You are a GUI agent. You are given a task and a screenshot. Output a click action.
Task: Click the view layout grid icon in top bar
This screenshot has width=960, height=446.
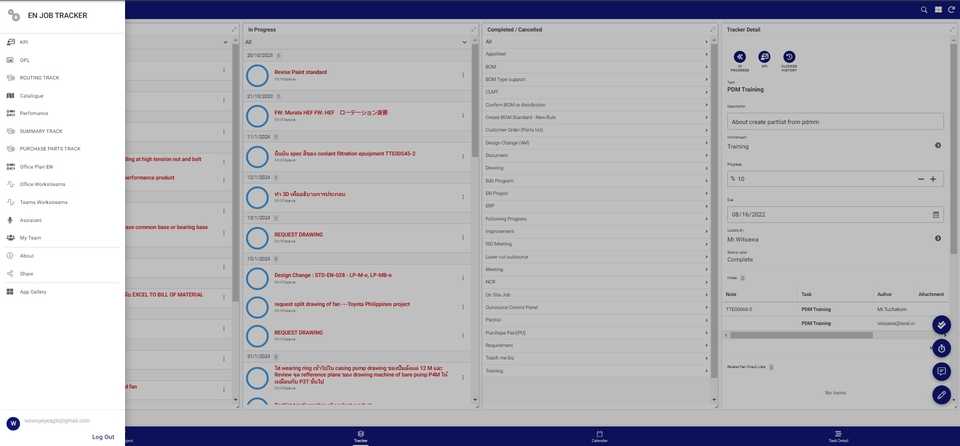point(938,10)
